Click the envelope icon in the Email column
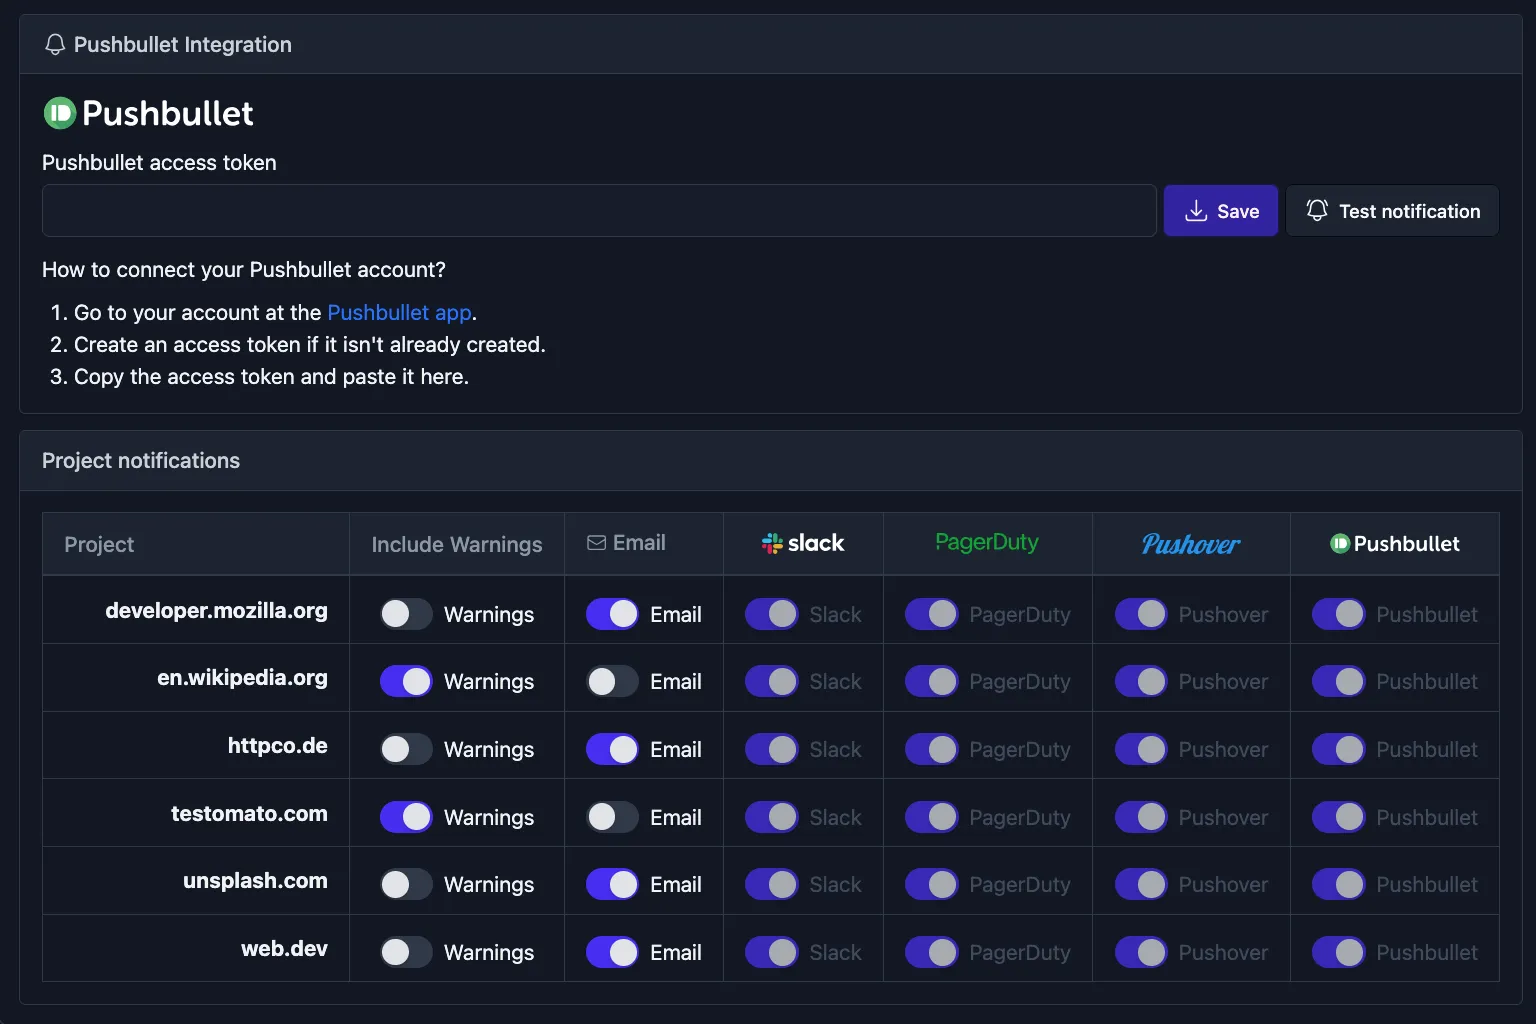This screenshot has width=1536, height=1024. (x=596, y=542)
